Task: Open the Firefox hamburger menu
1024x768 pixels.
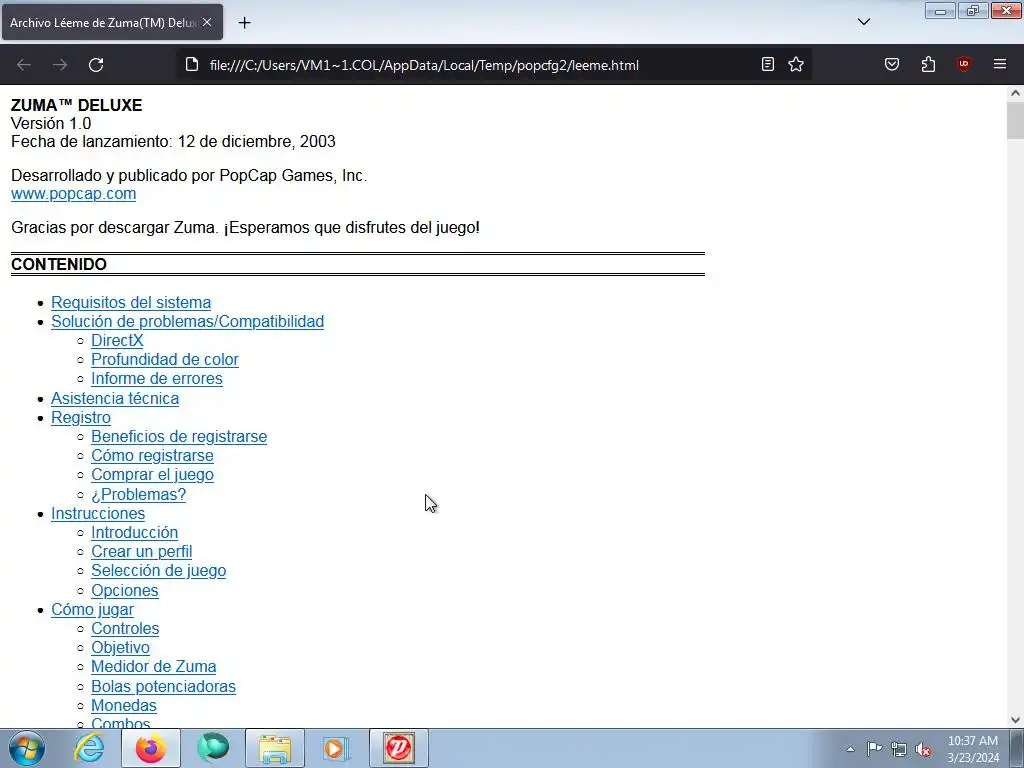Action: point(1000,64)
